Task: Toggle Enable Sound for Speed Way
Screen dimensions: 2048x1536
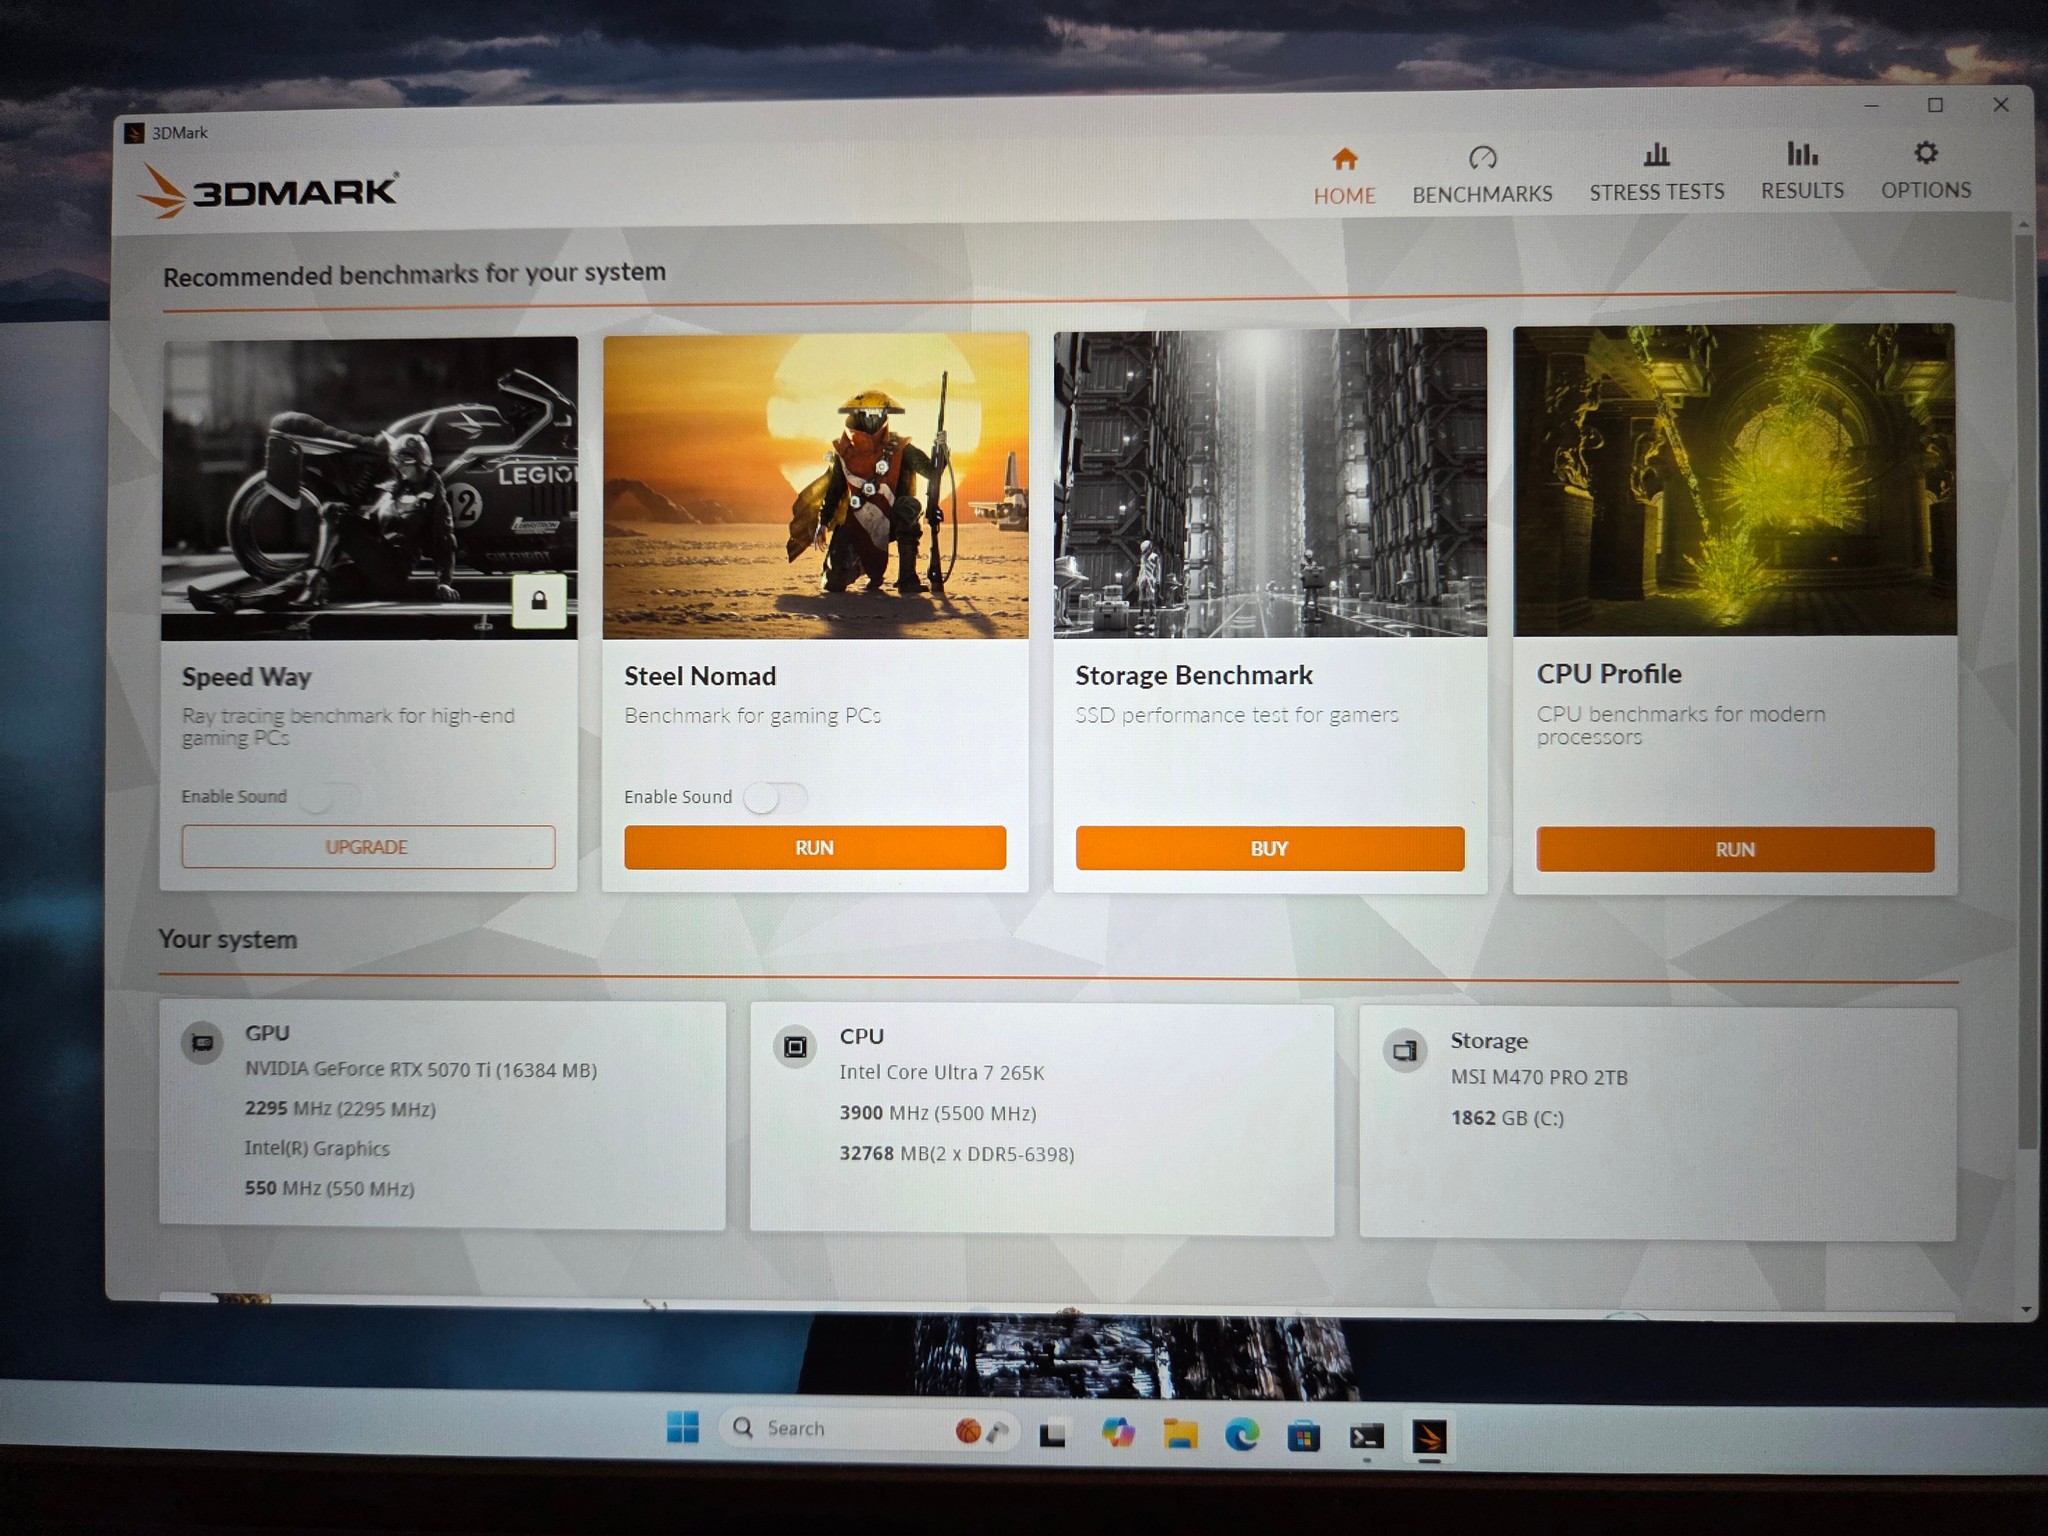Action: 330,796
